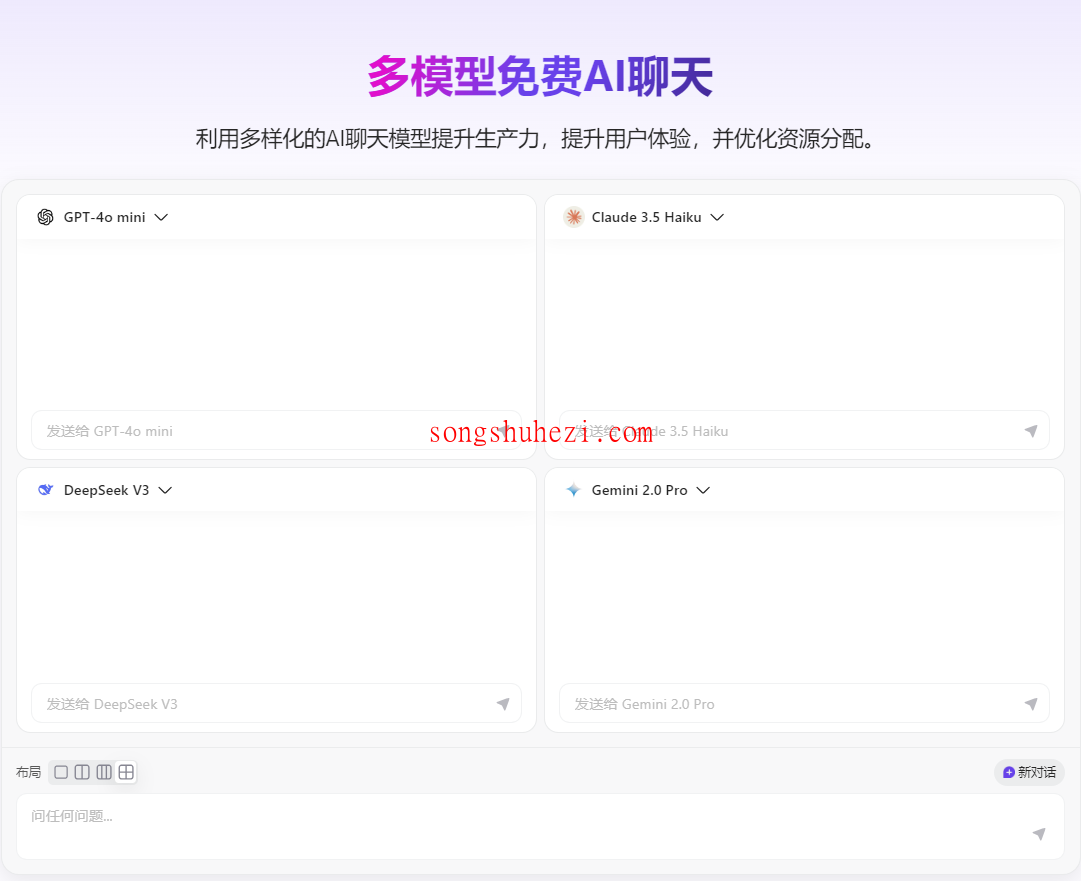
Task: Click the 布局 label
Action: coord(28,772)
